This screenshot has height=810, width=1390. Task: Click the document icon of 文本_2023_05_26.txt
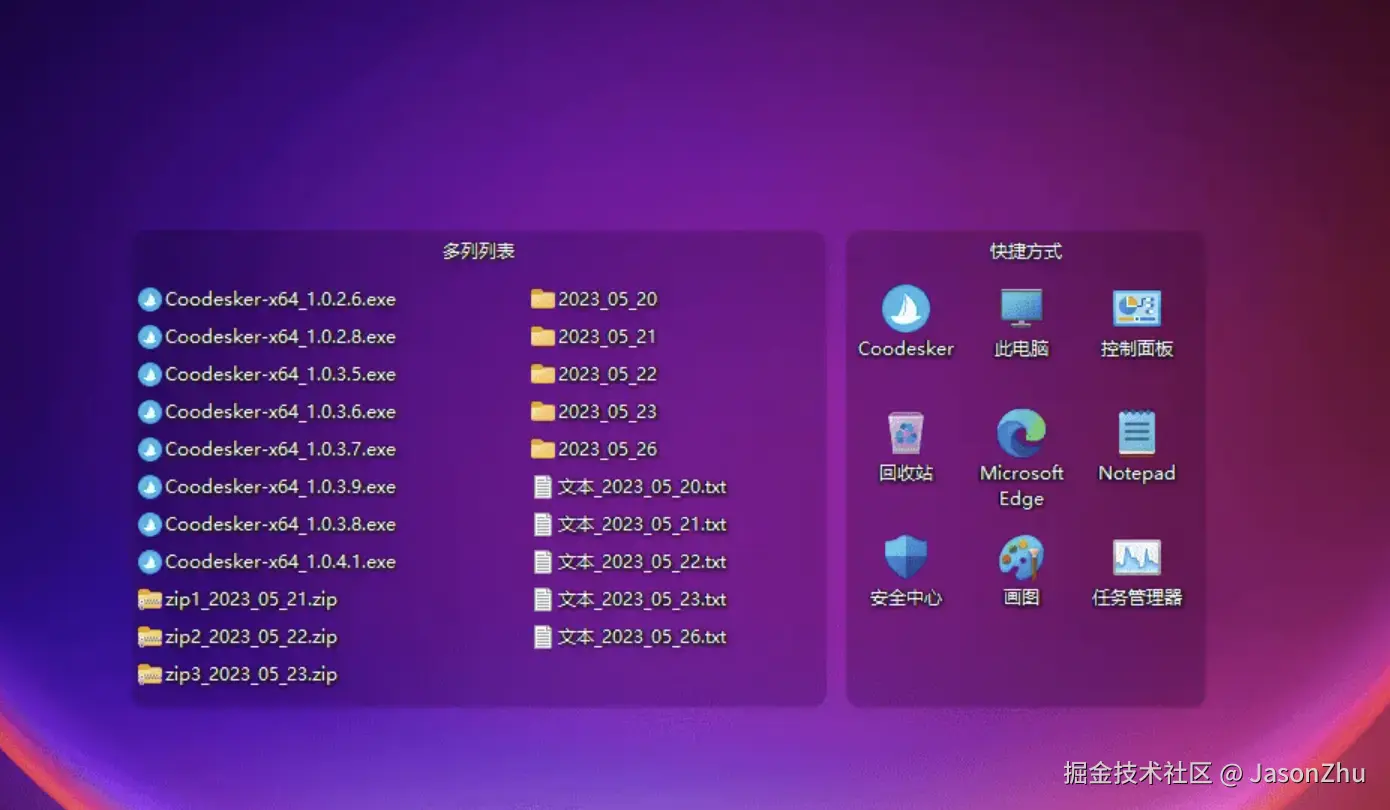pyautogui.click(x=543, y=637)
